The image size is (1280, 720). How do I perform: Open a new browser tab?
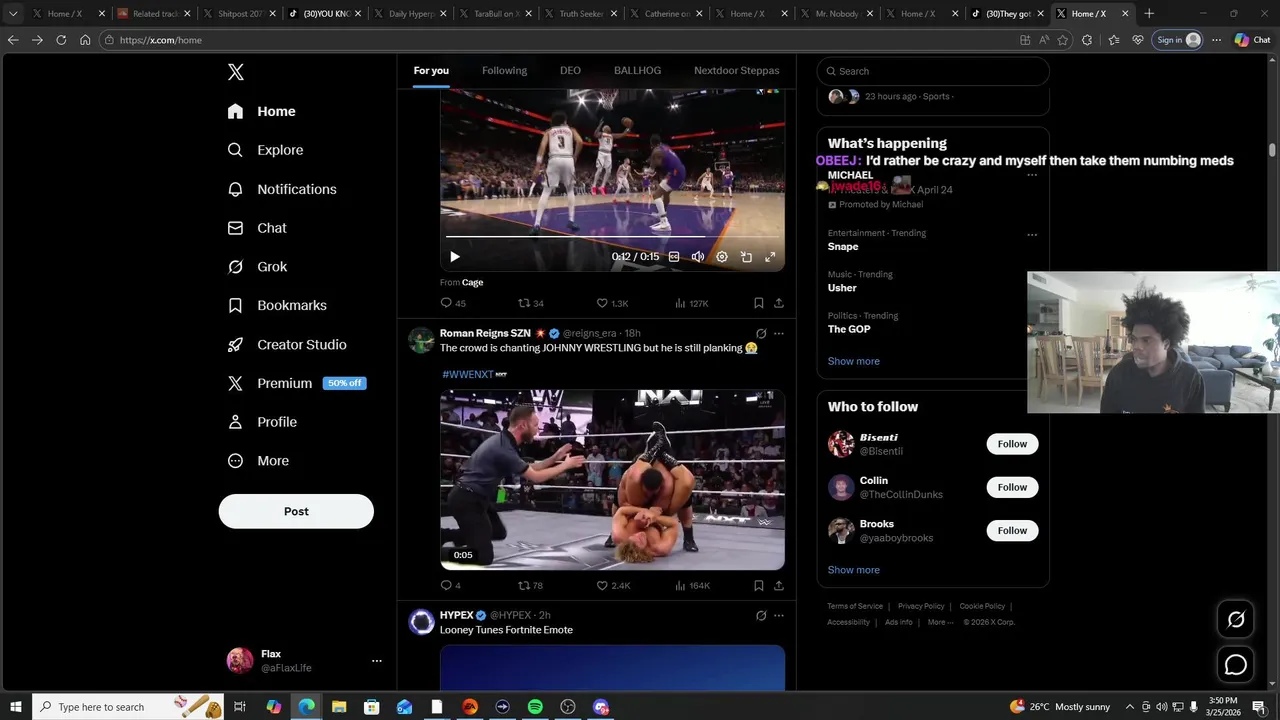[x=1149, y=14]
